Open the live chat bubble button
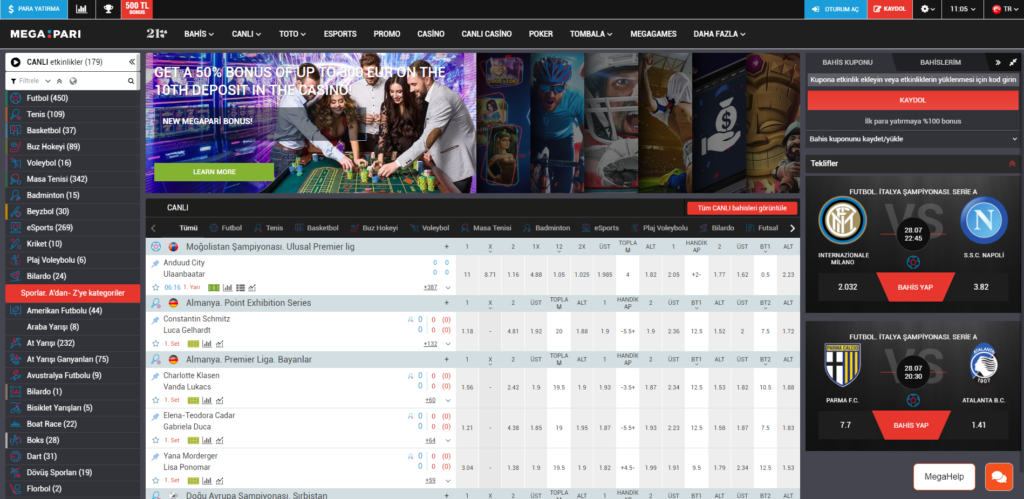1024x499 pixels. click(x=999, y=477)
